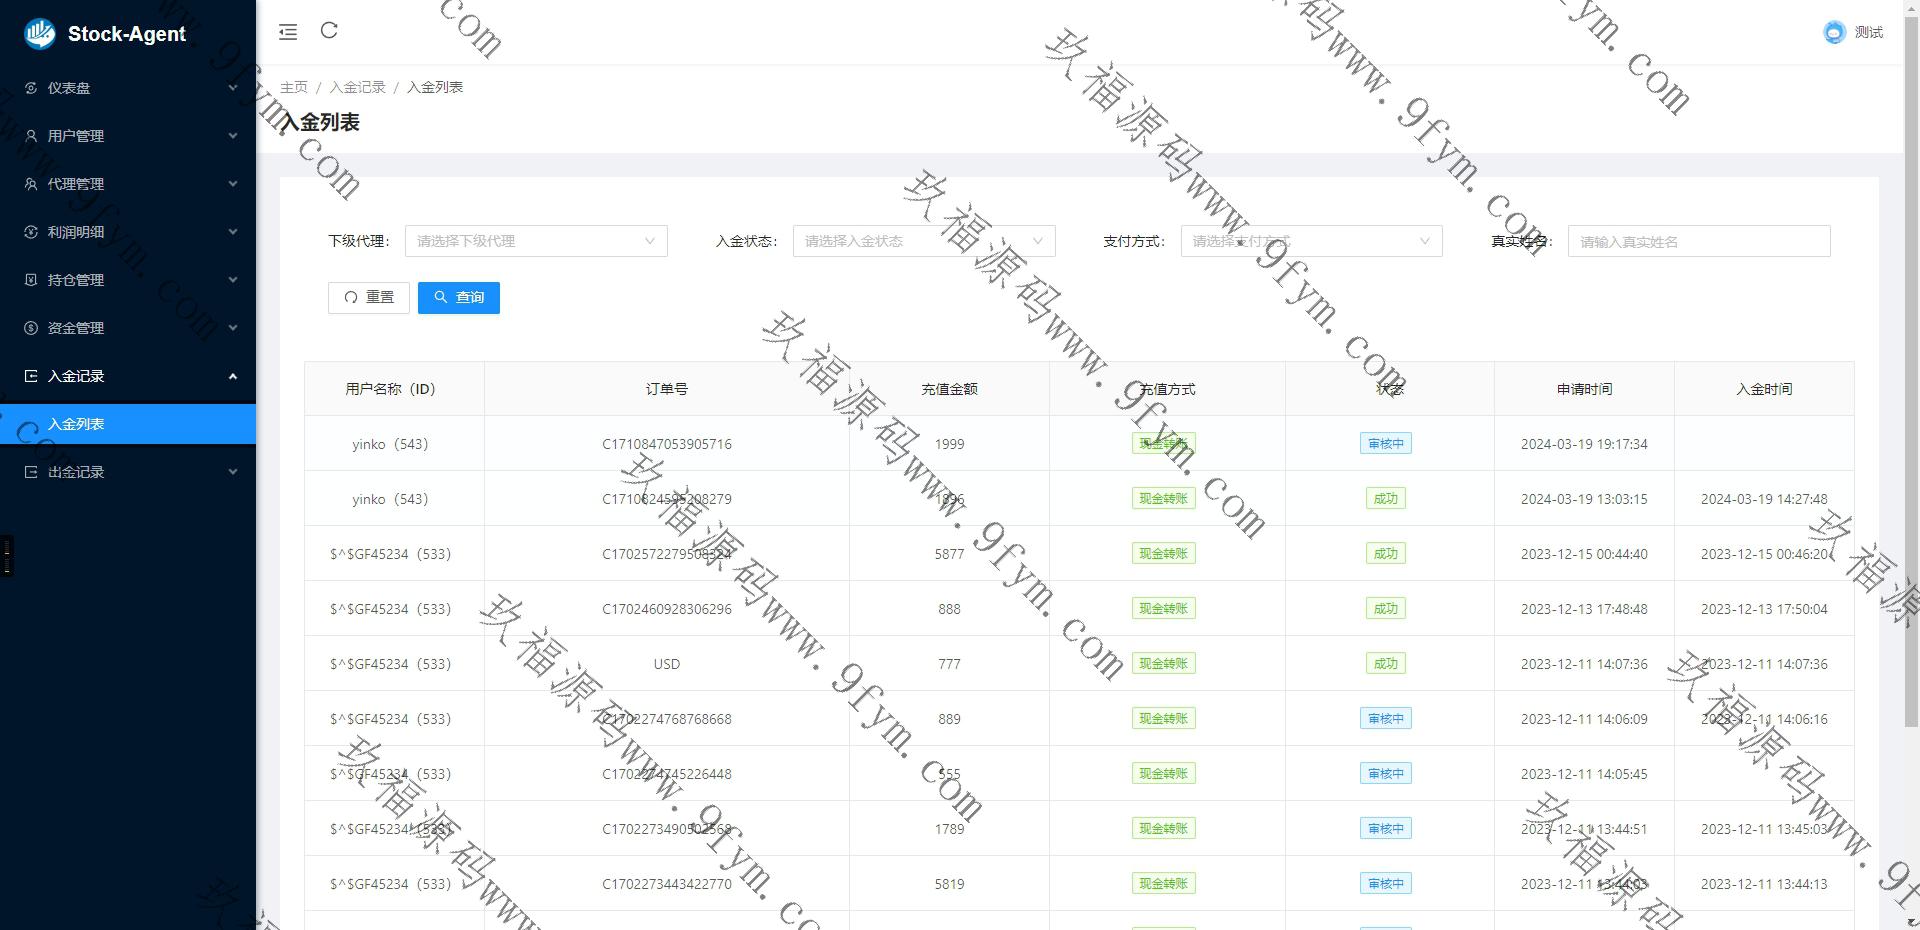1920x930 pixels.
Task: Open the 入金状态 status dropdown
Action: click(923, 241)
